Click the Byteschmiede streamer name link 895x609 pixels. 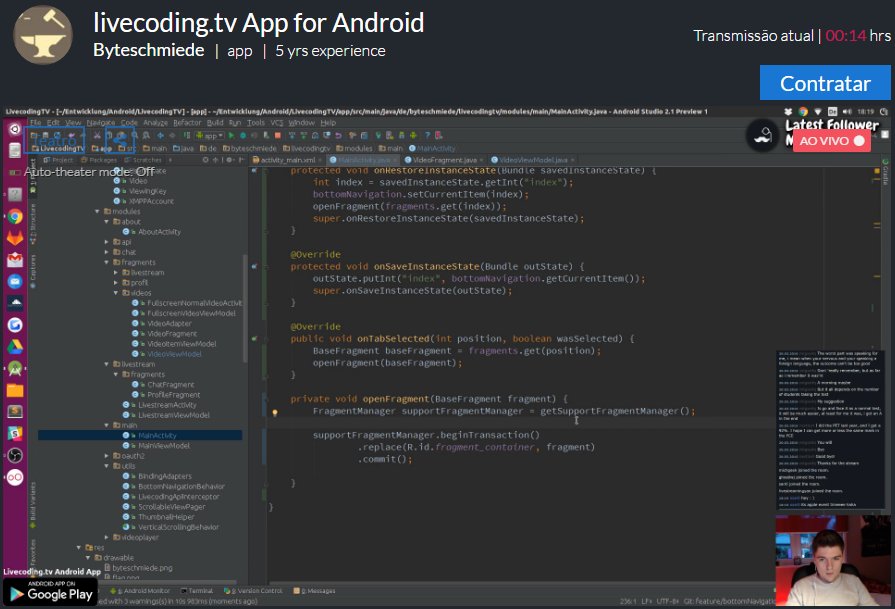click(x=148, y=50)
